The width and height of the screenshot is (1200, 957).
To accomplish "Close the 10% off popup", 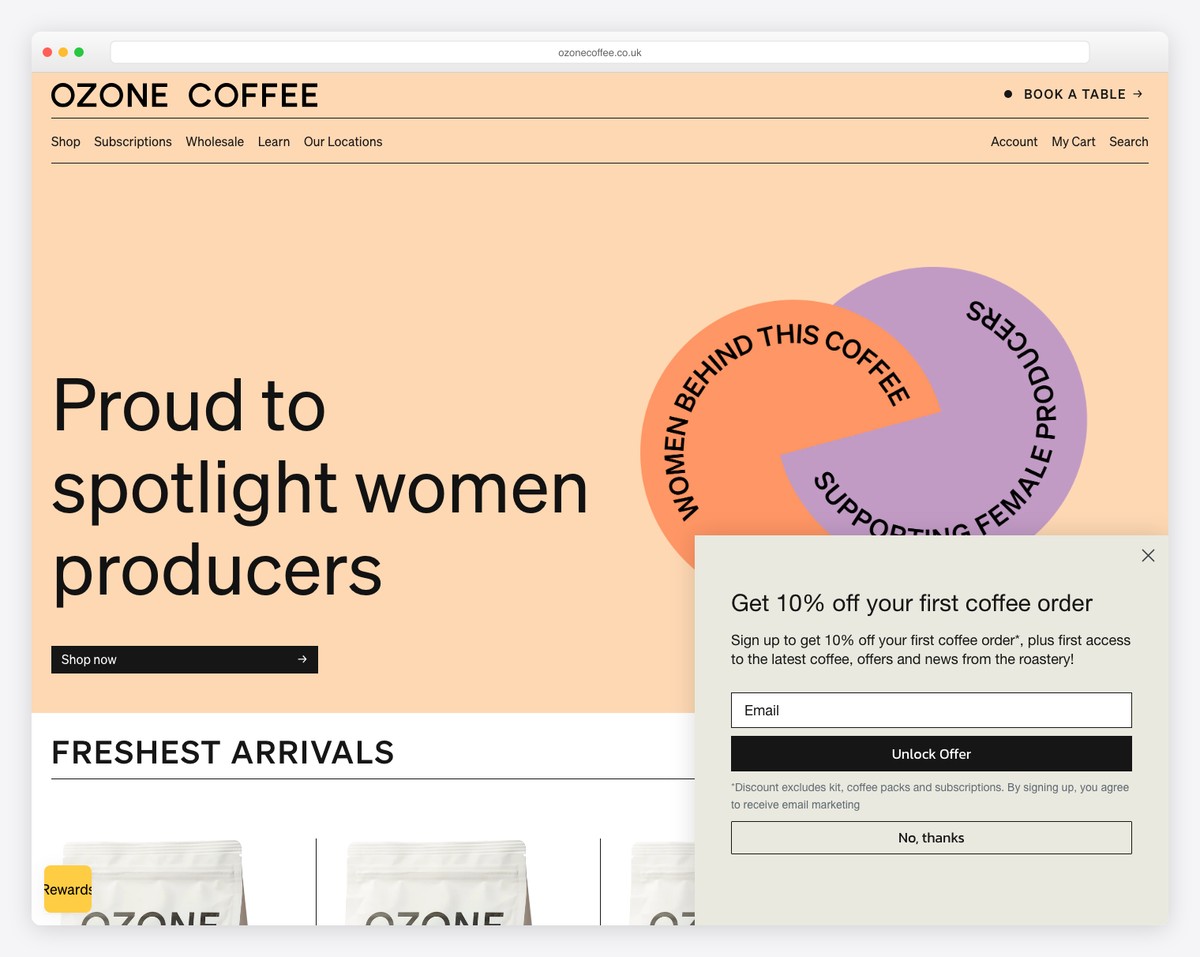I will 1147,555.
